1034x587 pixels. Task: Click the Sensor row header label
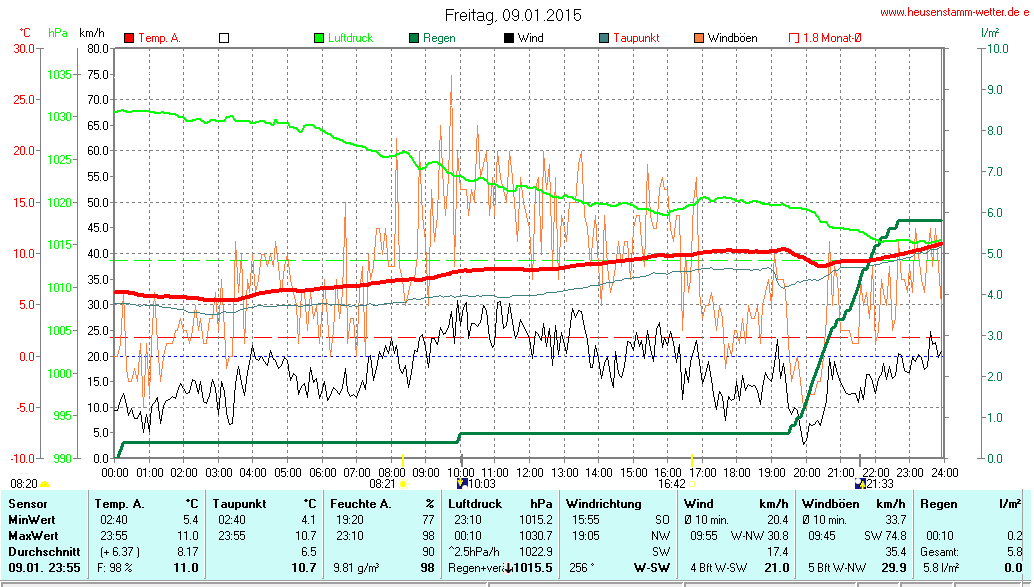pyautogui.click(x=27, y=503)
